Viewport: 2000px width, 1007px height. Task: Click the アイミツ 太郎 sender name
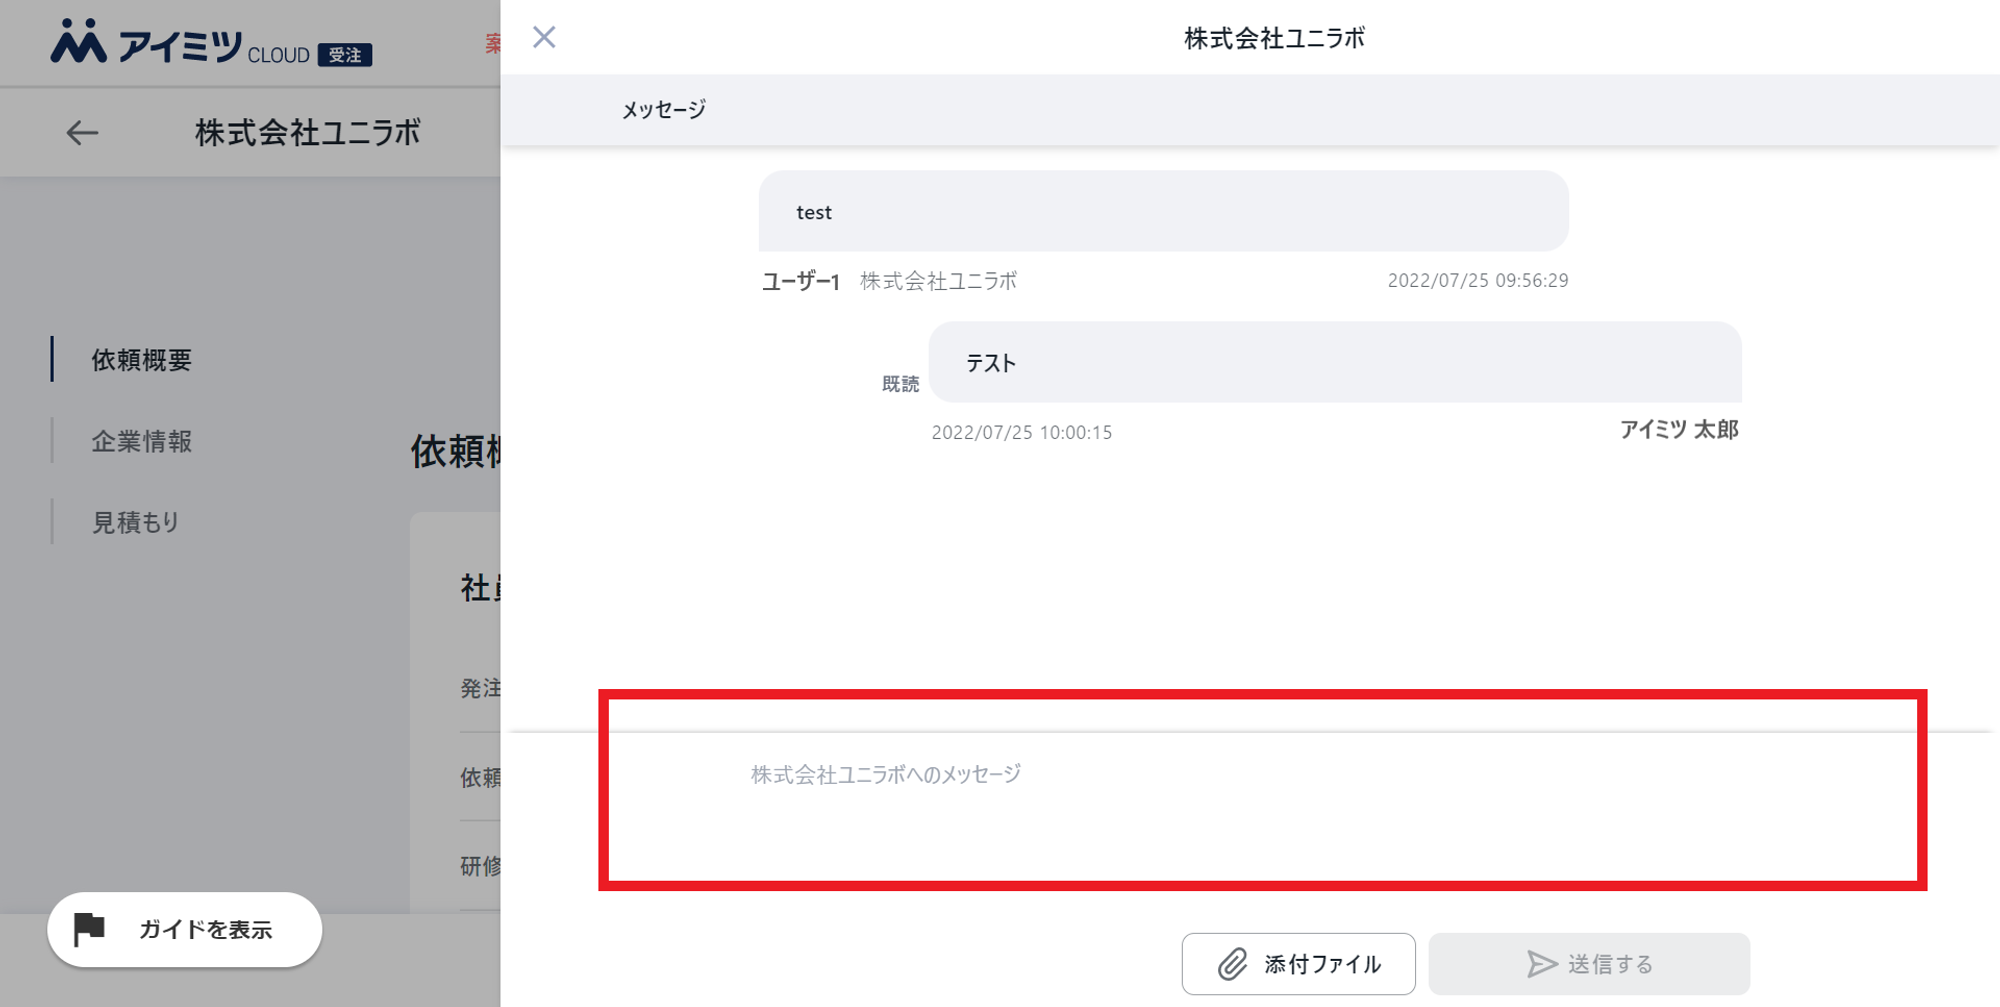(1678, 430)
